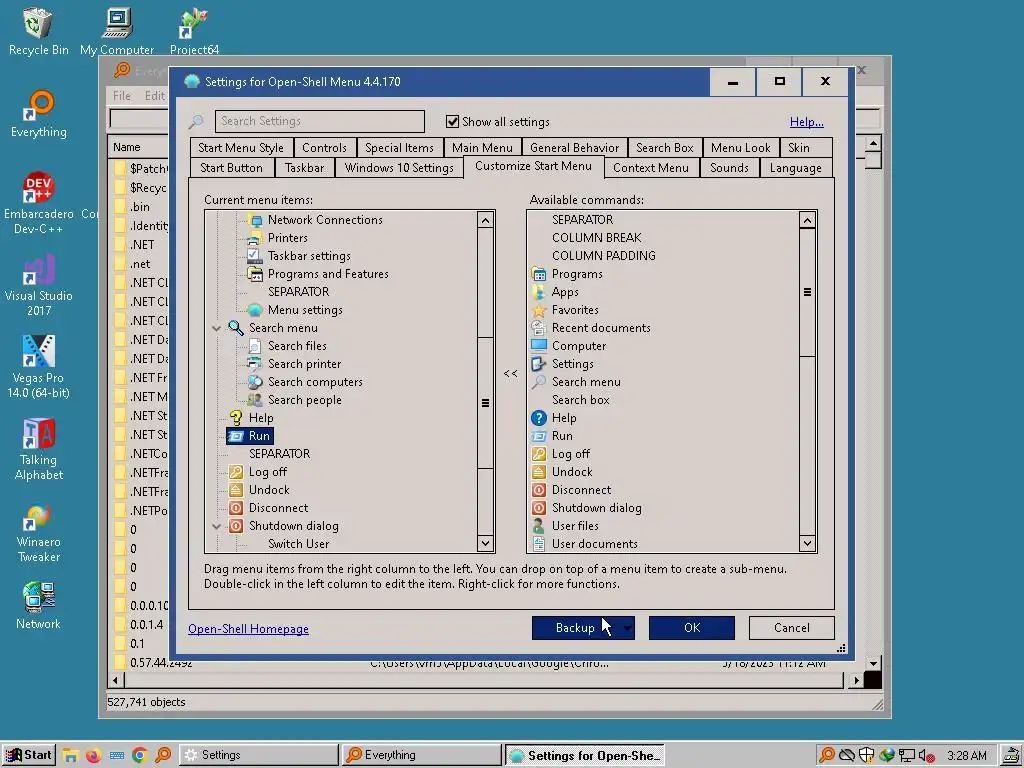The height and width of the screenshot is (768, 1024).
Task: Click the Cancel button
Action: 792,628
